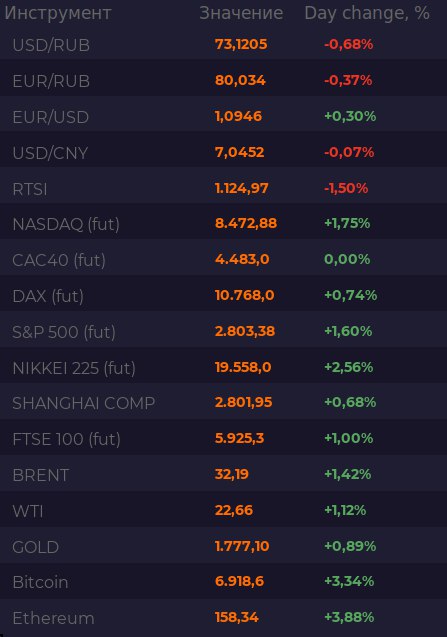Sort by Day change, % header
447x637 pixels.
point(367,13)
